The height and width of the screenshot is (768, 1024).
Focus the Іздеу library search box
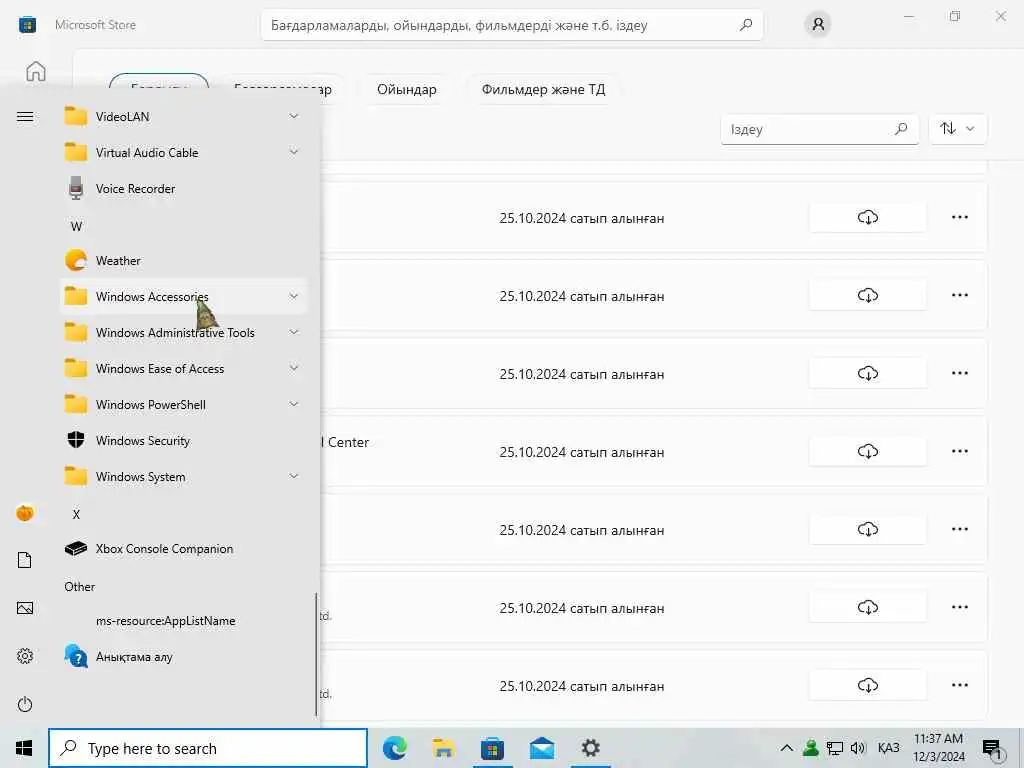coord(820,129)
